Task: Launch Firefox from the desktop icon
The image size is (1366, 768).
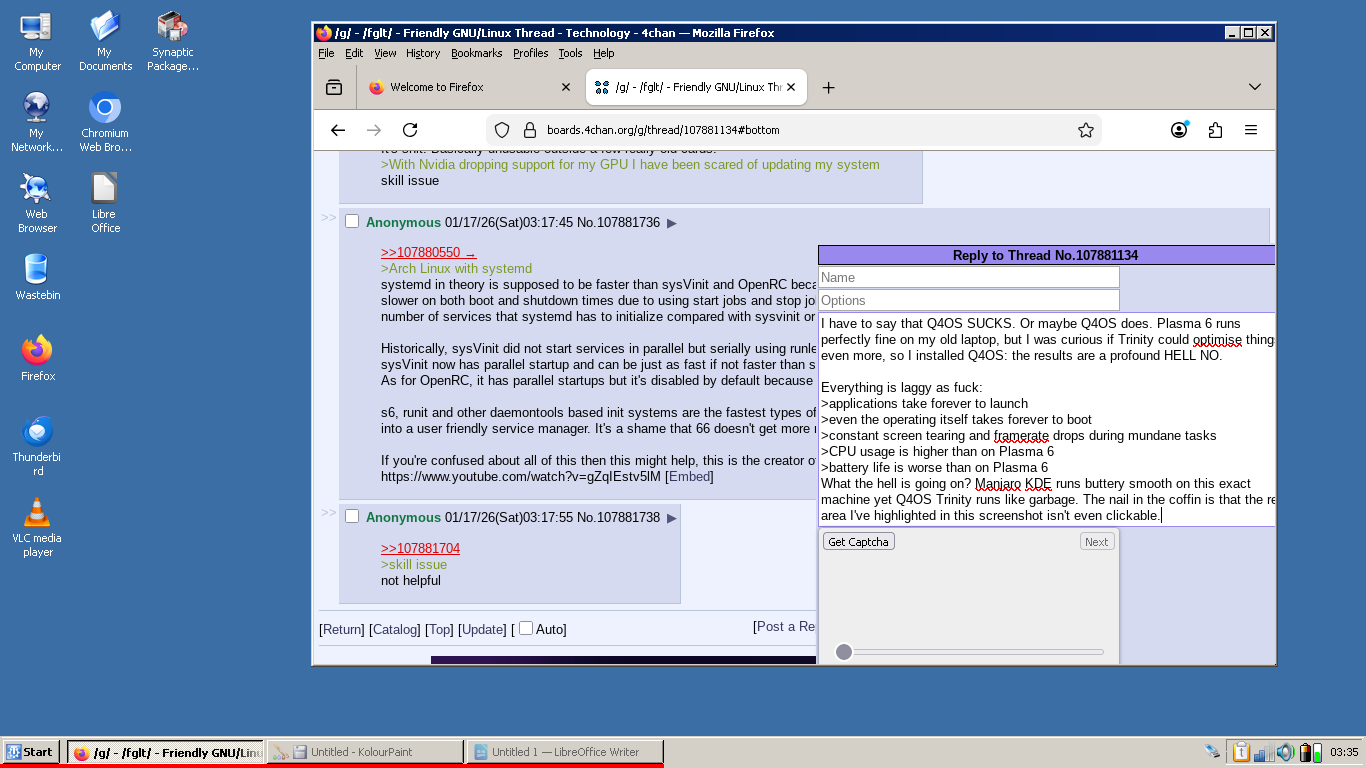Action: [x=37, y=358]
